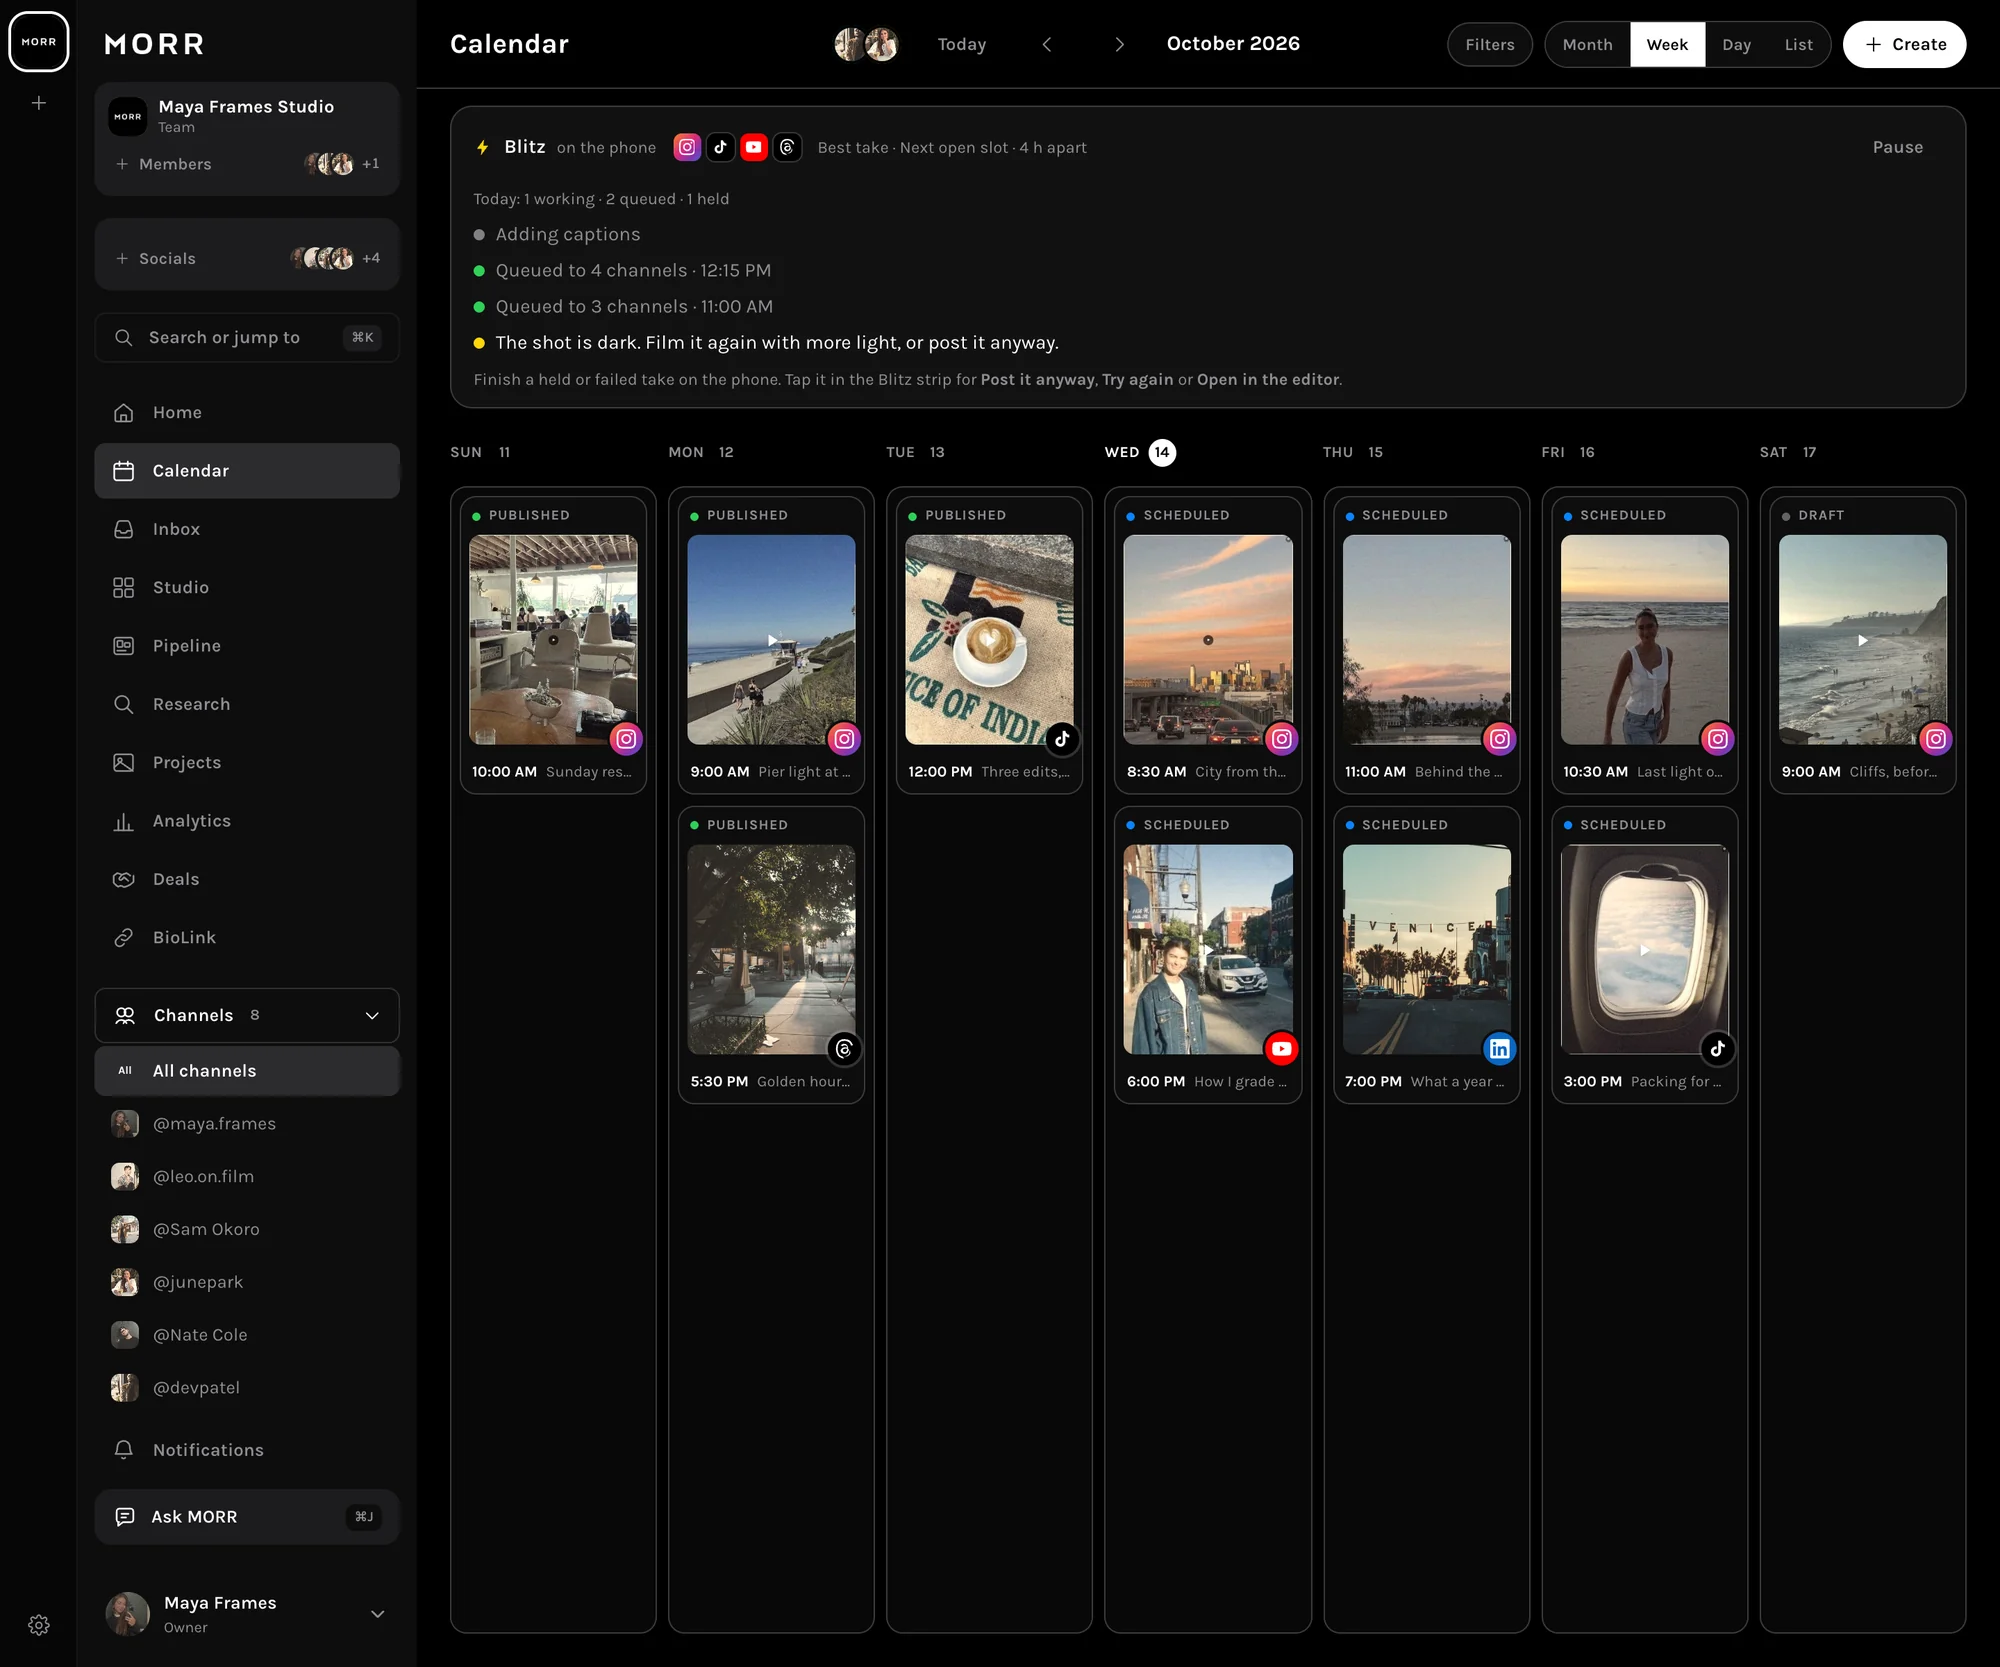2000x1667 pixels.
Task: Switch to Day view
Action: coord(1736,45)
